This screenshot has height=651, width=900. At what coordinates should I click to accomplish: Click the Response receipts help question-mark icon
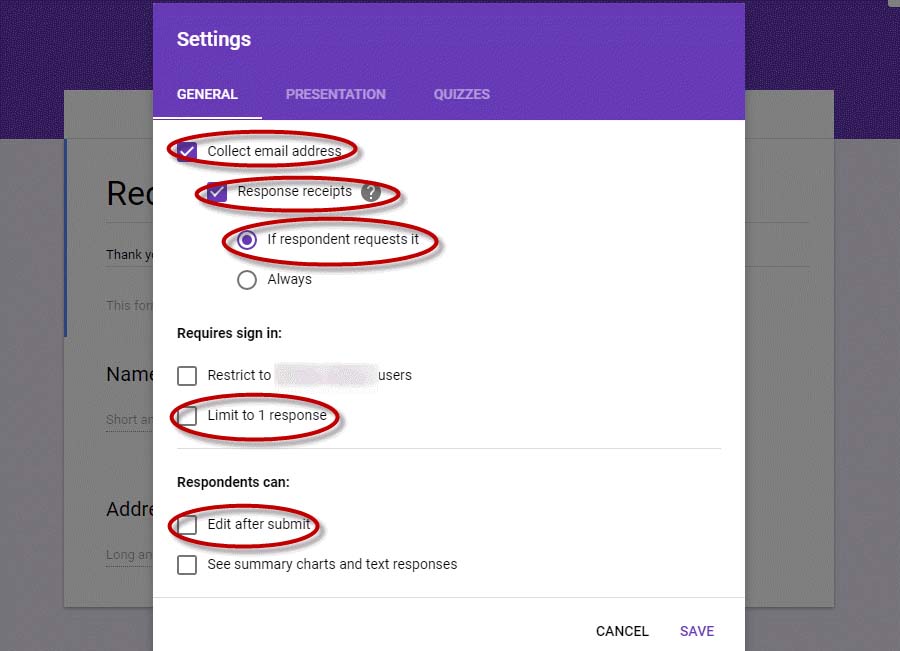371,192
